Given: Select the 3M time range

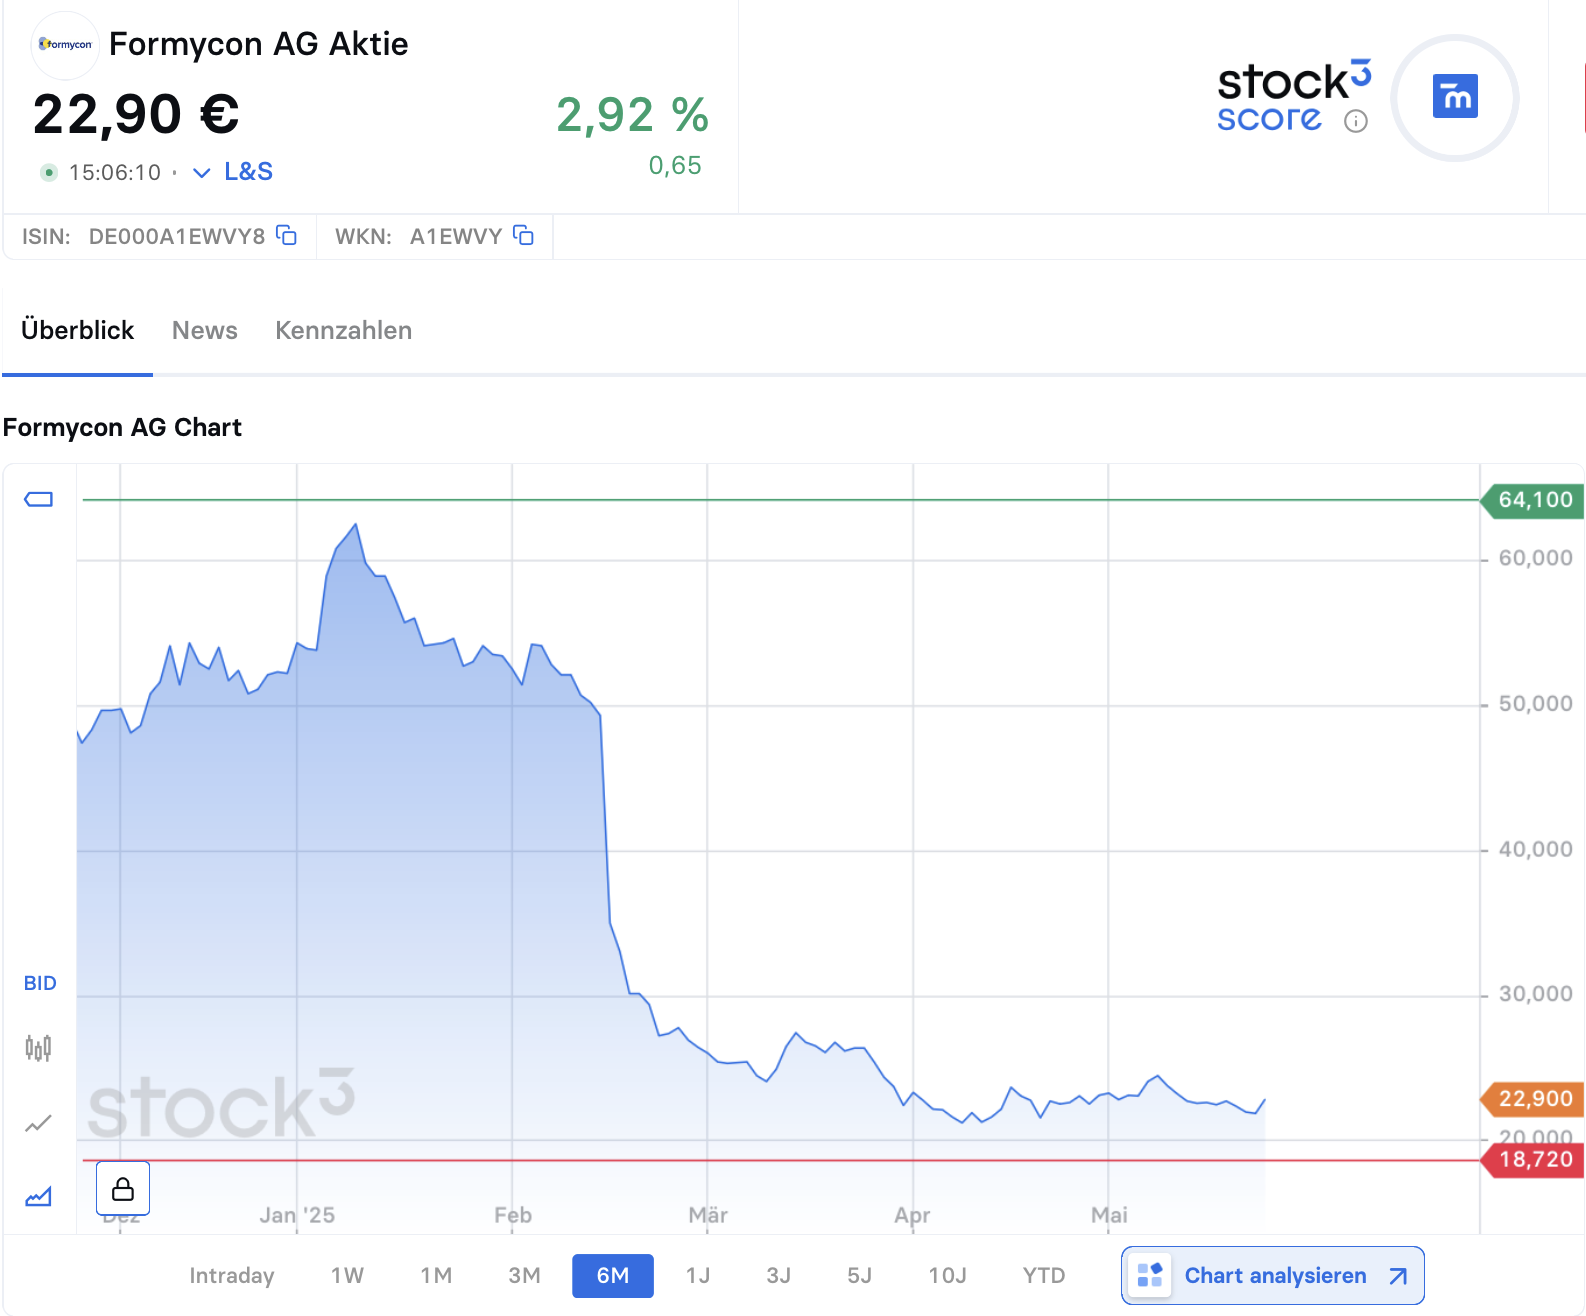Looking at the screenshot, I should coord(524,1276).
